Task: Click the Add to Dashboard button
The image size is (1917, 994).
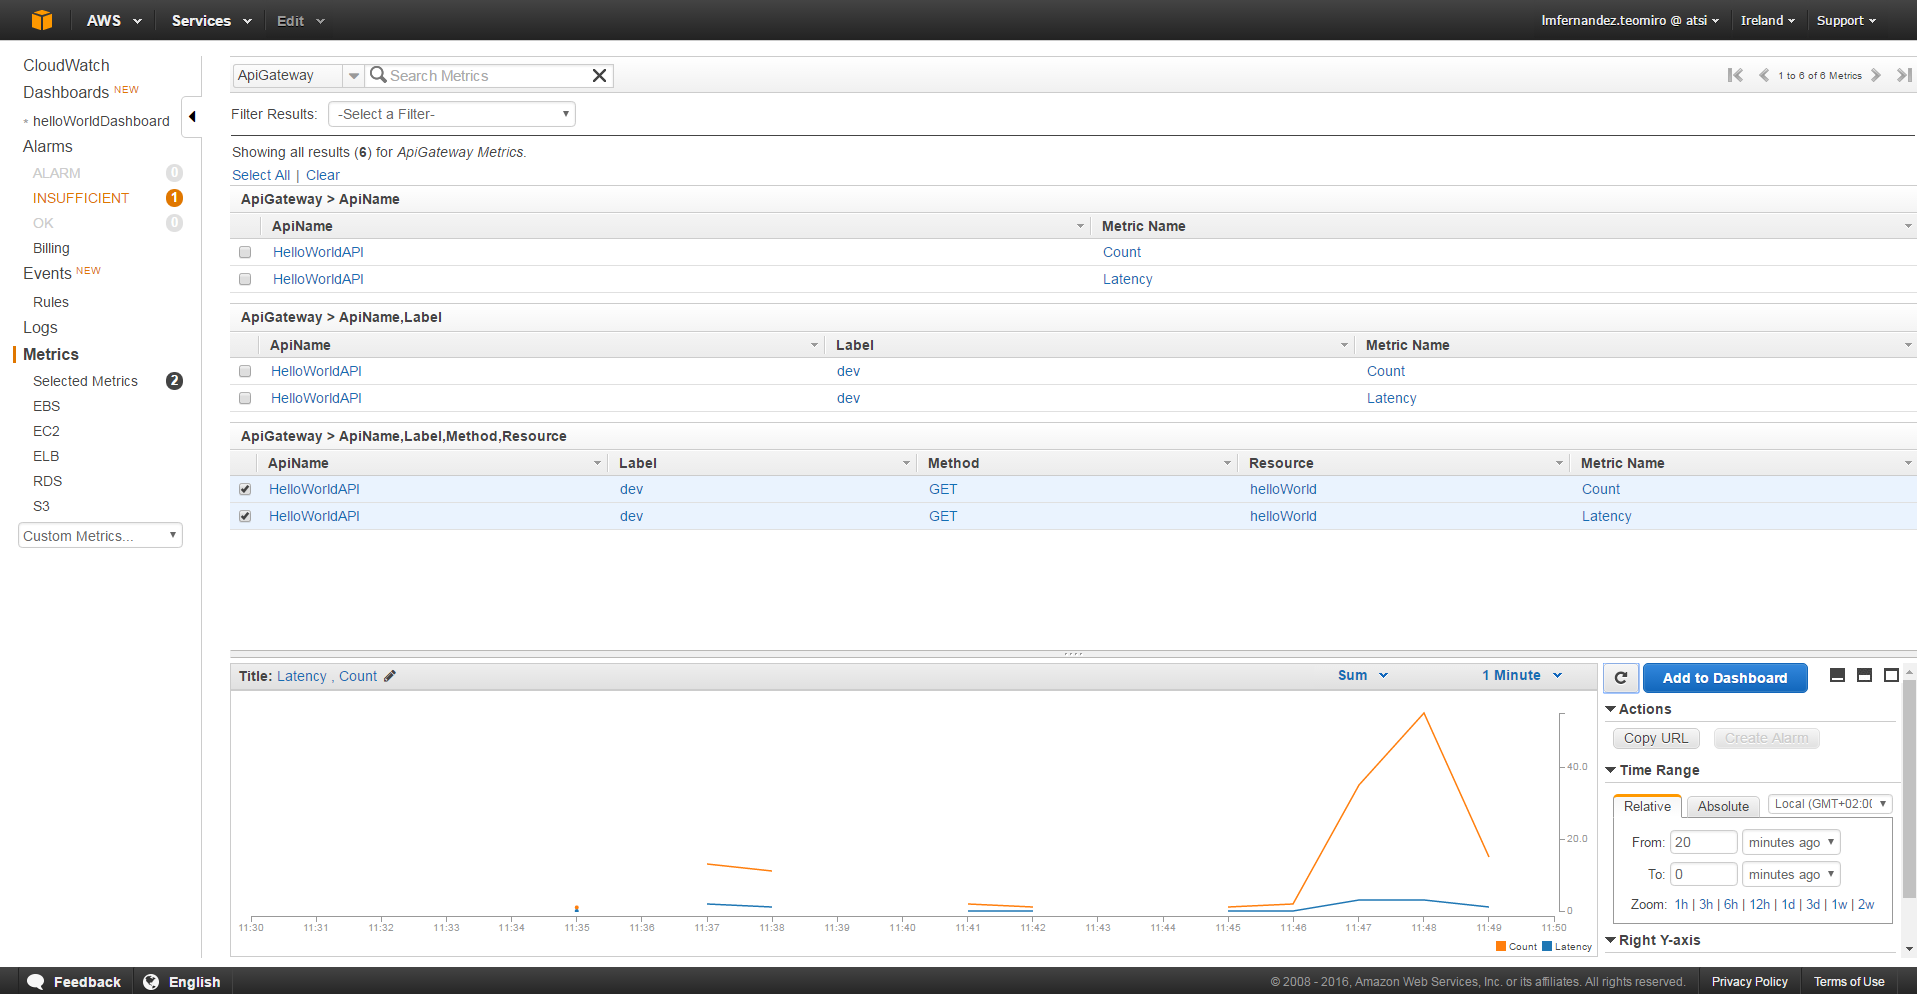Action: (x=1724, y=678)
